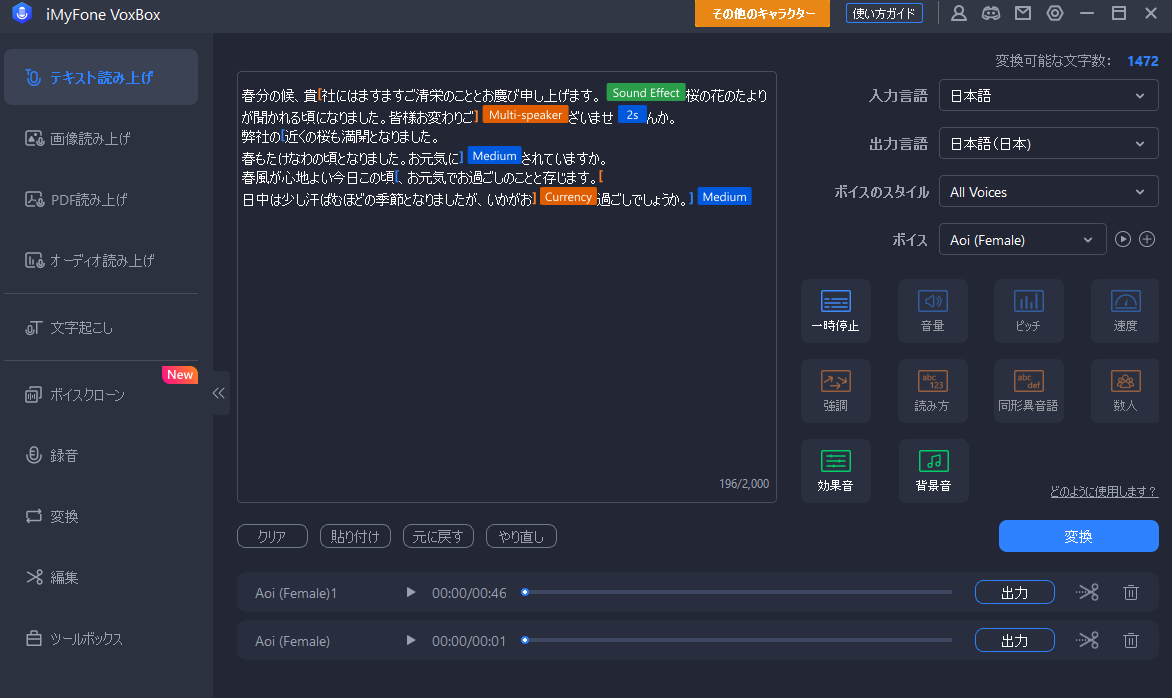
Task: Click the 1472 convertible character count
Action: [1143, 61]
